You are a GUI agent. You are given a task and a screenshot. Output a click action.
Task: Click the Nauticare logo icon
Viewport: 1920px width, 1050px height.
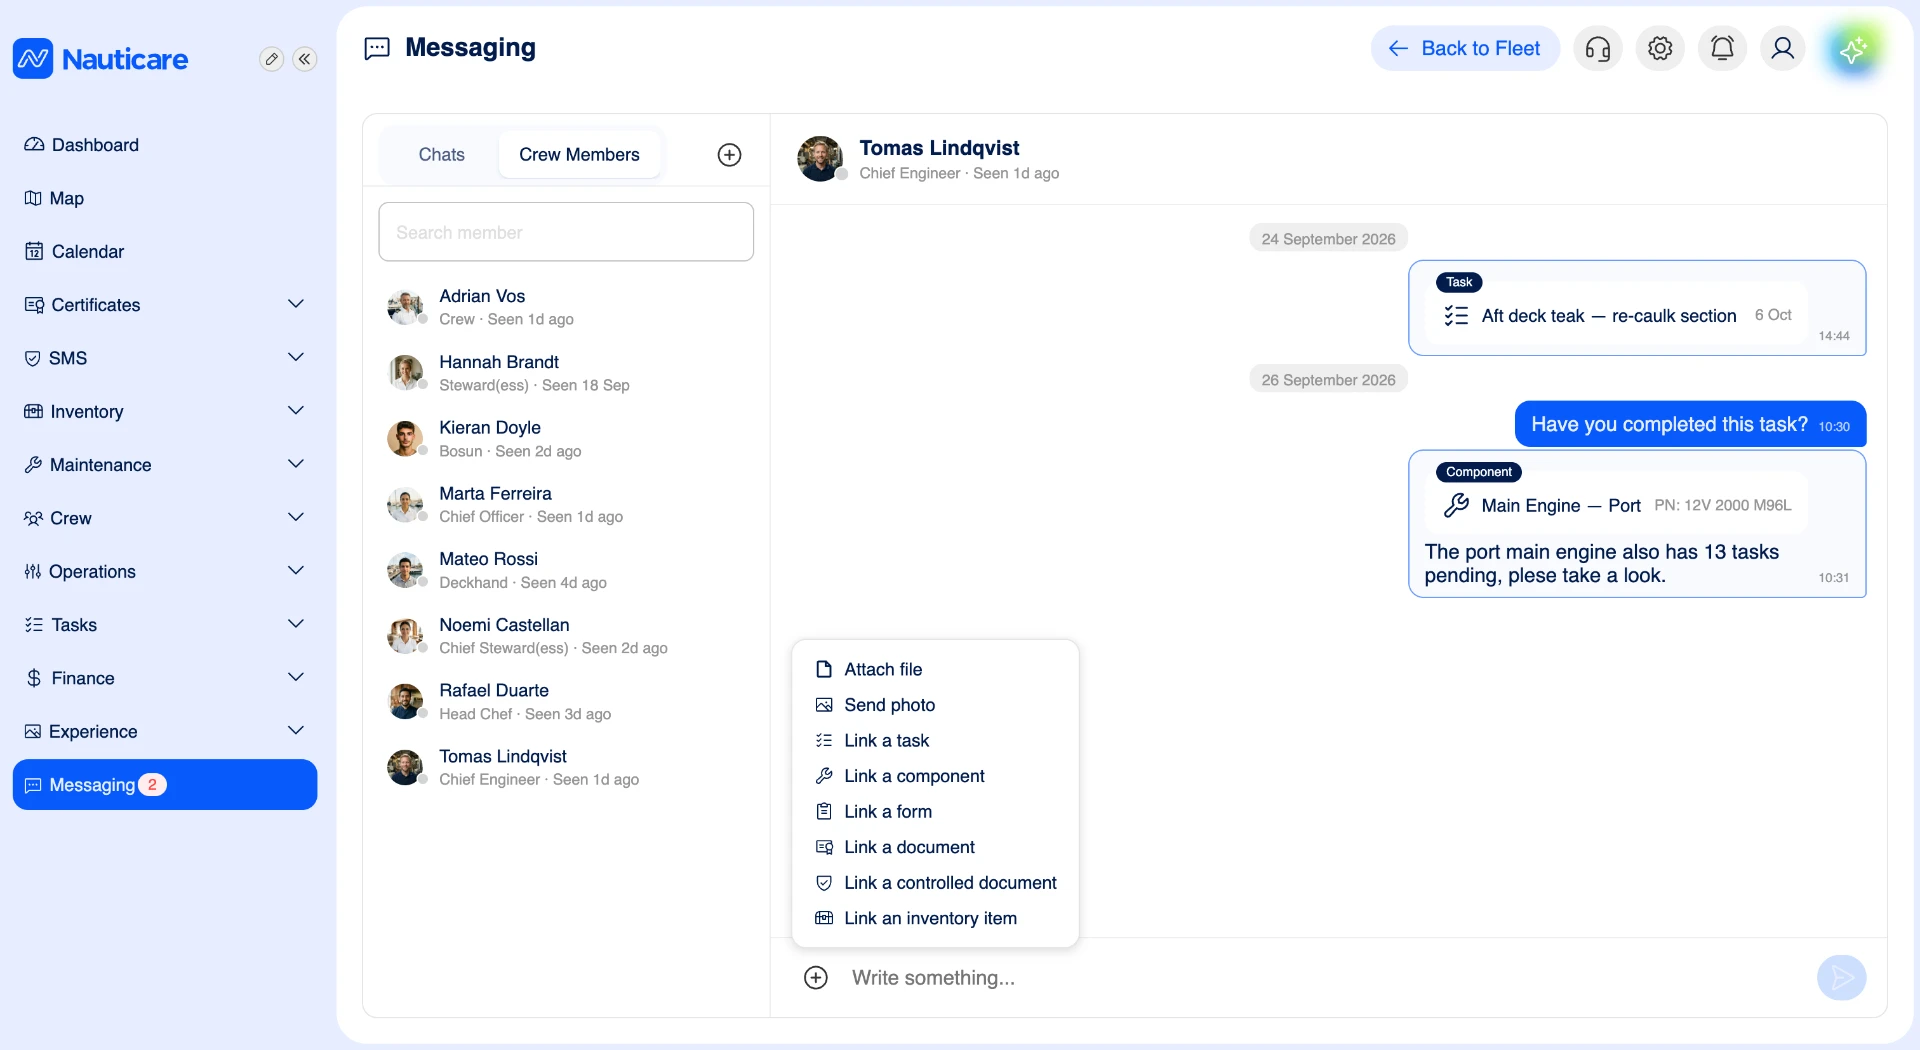(x=33, y=59)
